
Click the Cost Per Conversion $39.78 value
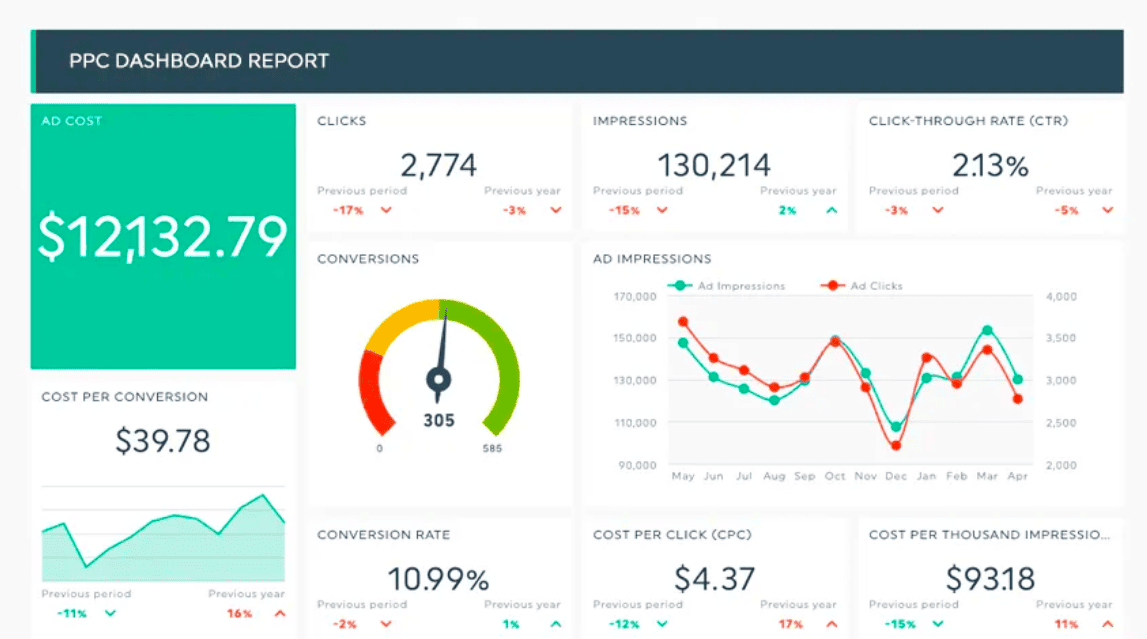click(163, 441)
